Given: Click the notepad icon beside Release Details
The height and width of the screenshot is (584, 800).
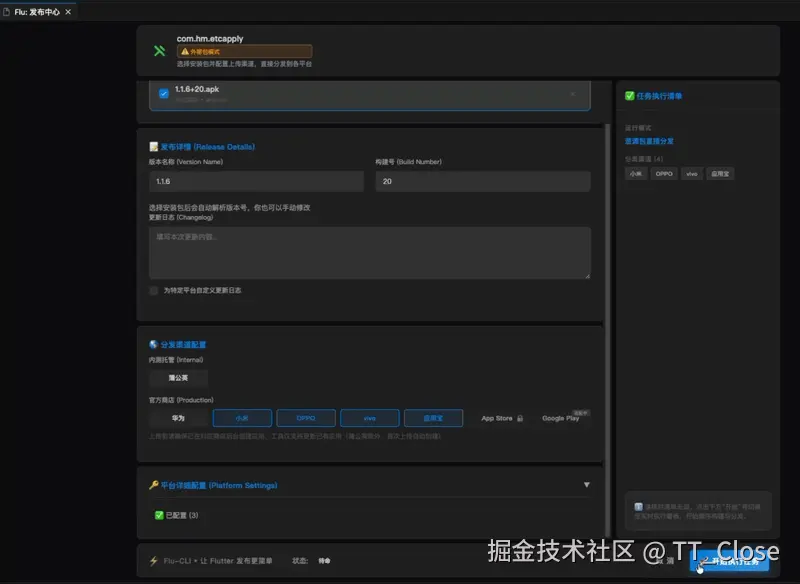Looking at the screenshot, I should point(154,147).
